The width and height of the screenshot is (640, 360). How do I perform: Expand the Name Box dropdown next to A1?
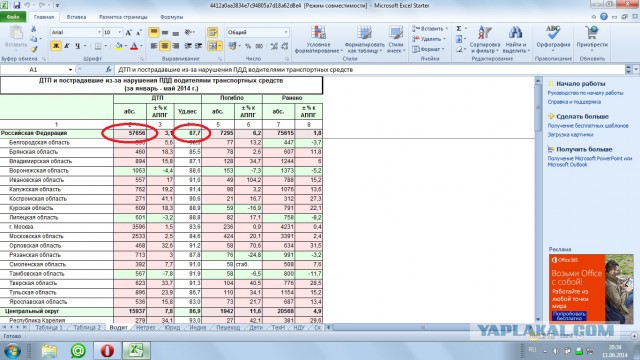point(70,70)
